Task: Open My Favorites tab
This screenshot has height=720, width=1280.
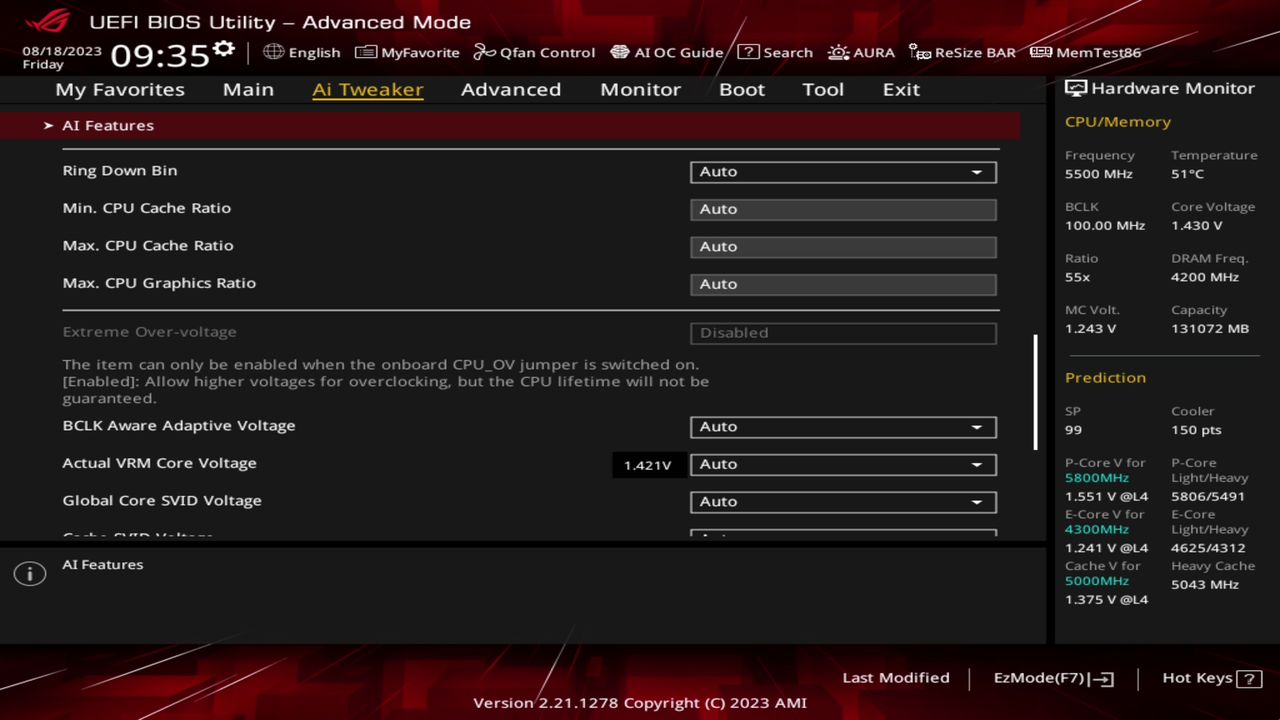Action: click(120, 89)
